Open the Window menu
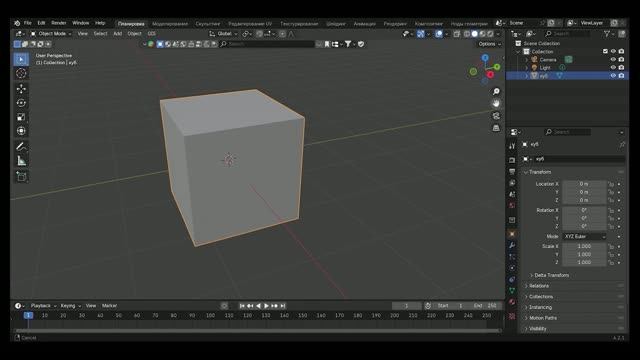 click(81, 23)
